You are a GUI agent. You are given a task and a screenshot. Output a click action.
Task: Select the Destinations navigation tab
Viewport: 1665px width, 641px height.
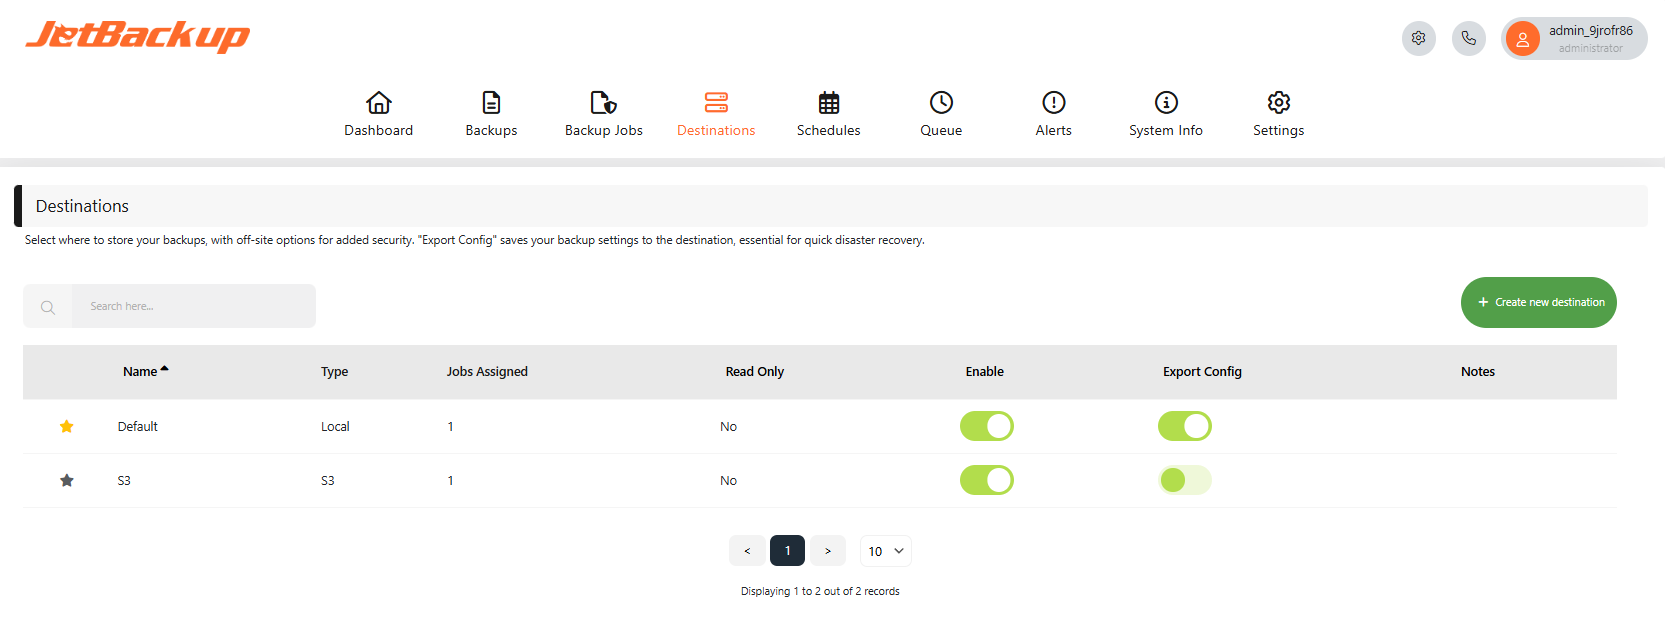(x=716, y=114)
